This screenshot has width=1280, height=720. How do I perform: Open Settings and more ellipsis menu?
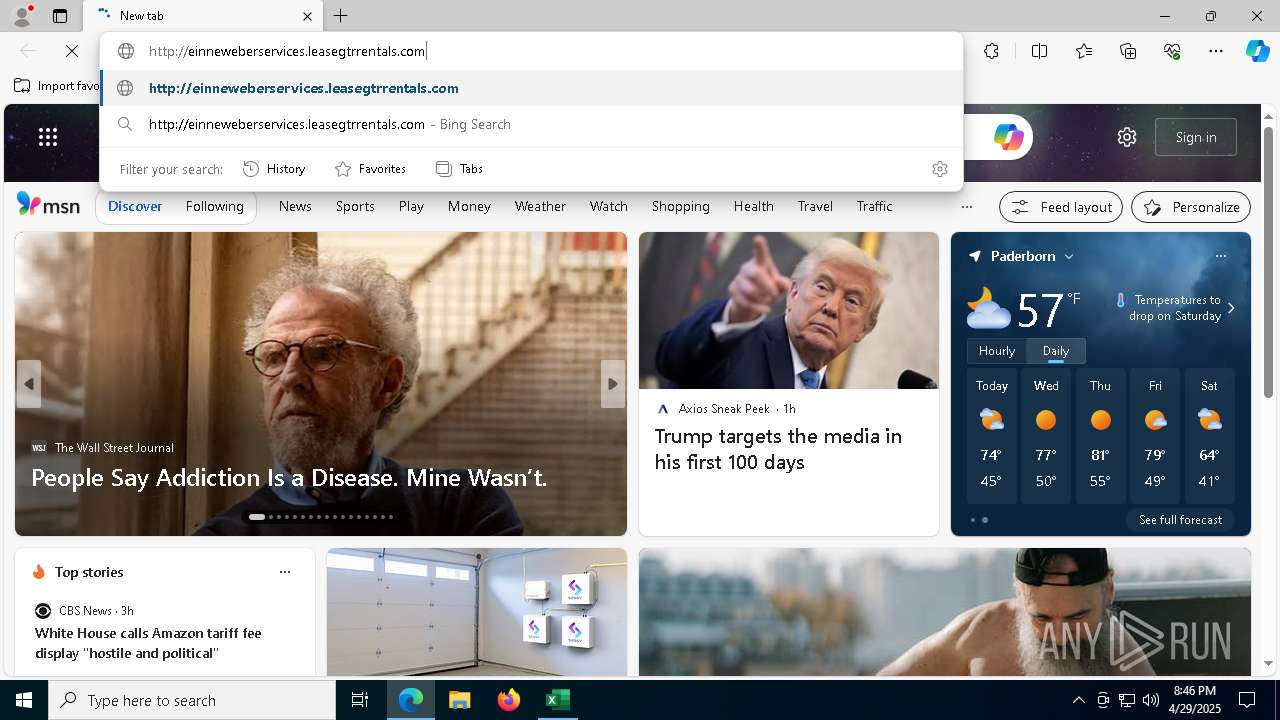tap(1216, 51)
